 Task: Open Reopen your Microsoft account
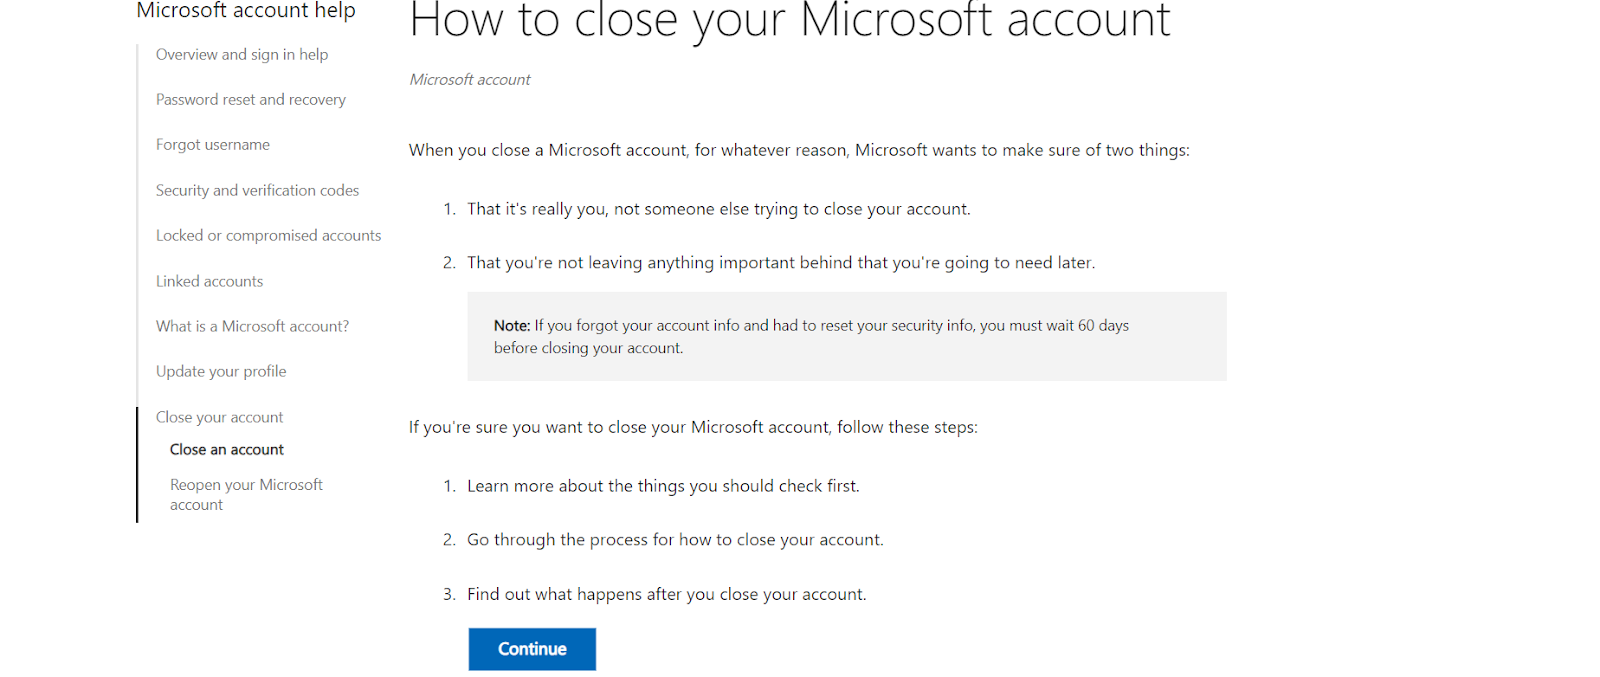246,494
